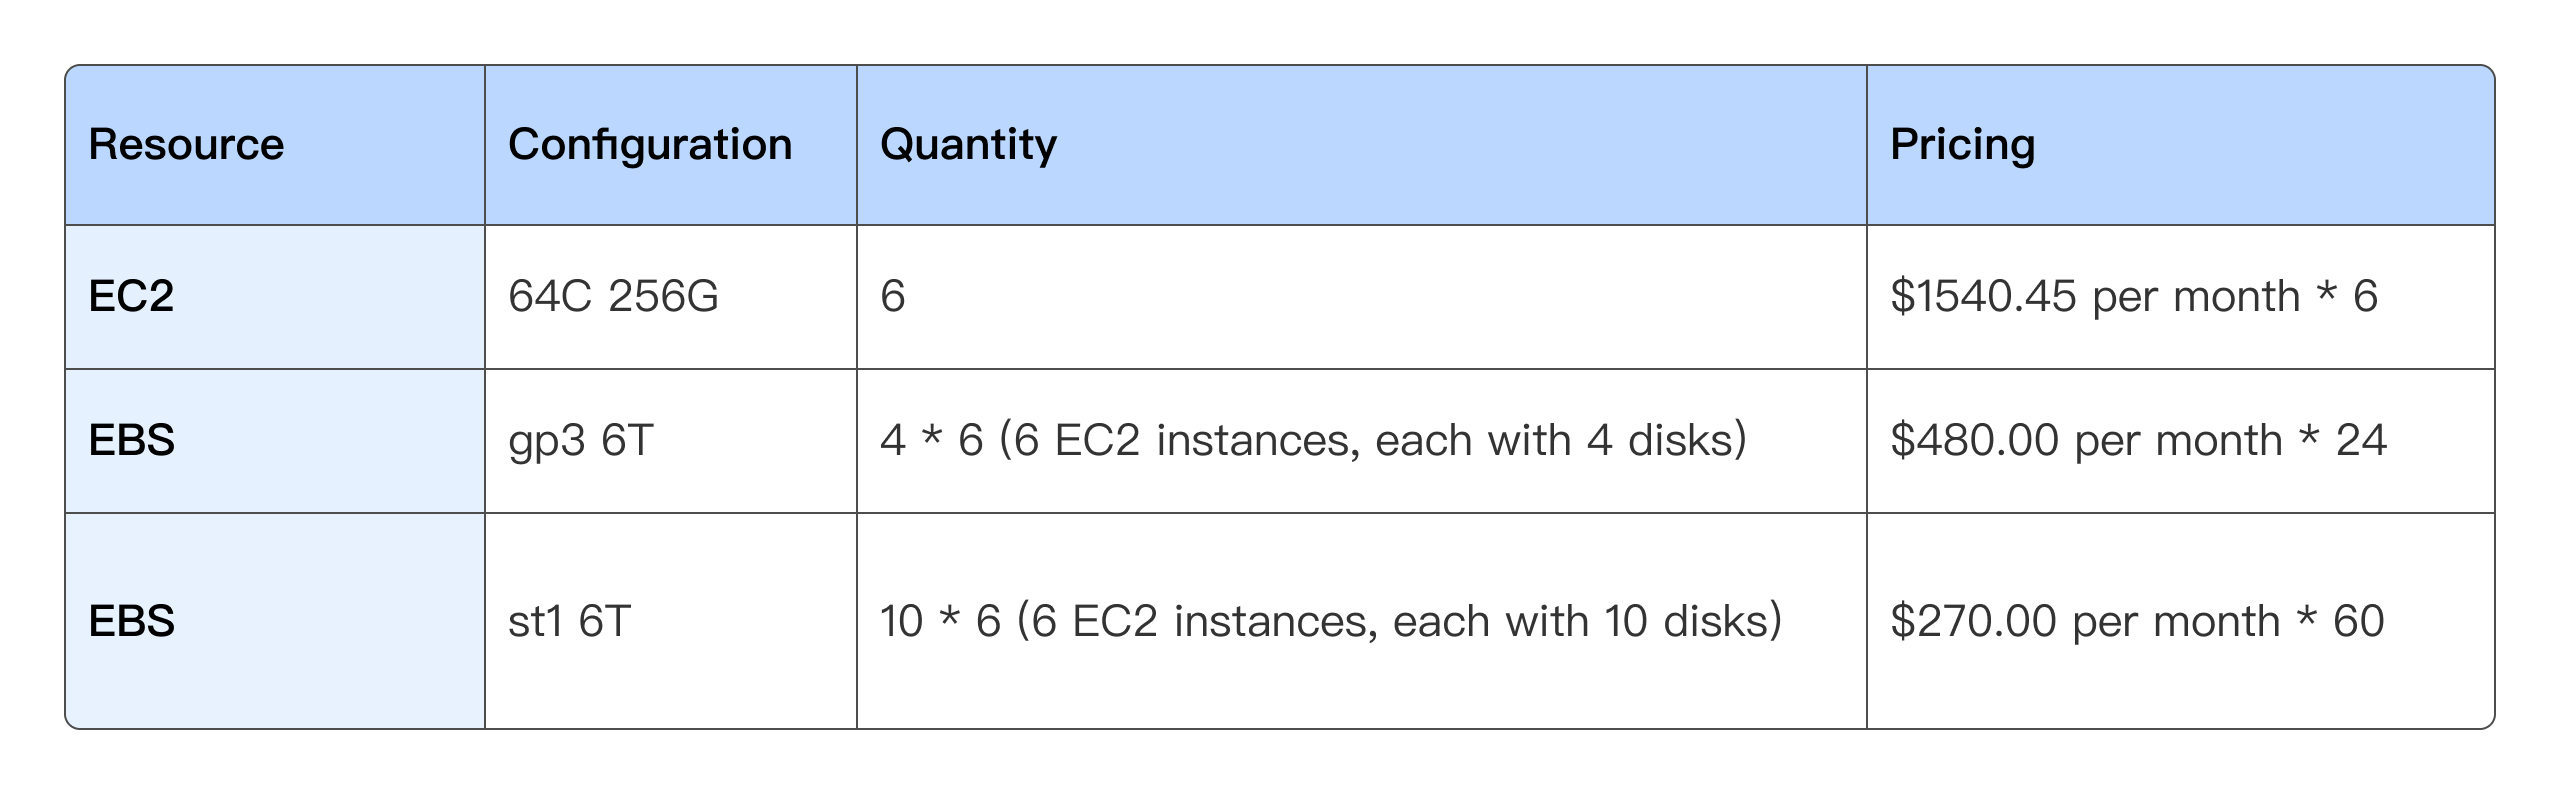Screen dimensions: 2560x794
Task: Click the EBS label in st1 row
Action: pos(131,621)
